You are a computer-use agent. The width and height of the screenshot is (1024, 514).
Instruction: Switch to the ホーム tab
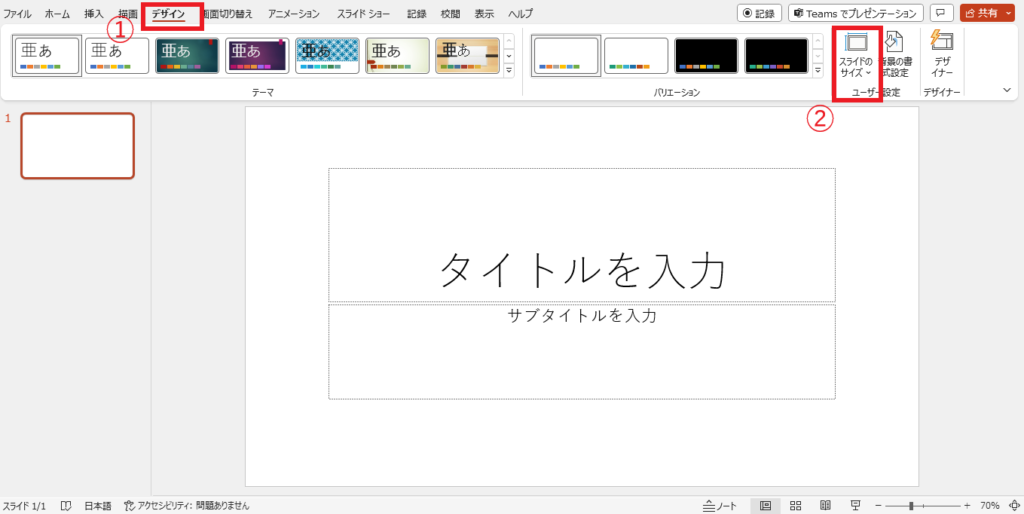coord(57,14)
